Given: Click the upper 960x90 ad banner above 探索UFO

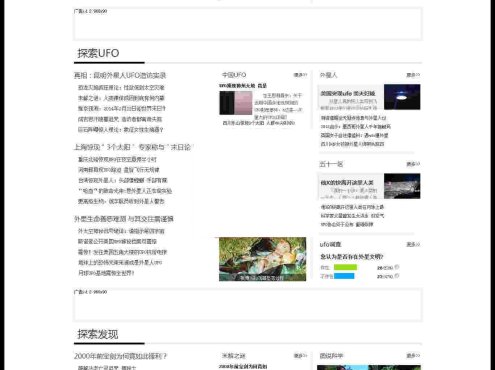Looking at the screenshot, I should point(248,24).
